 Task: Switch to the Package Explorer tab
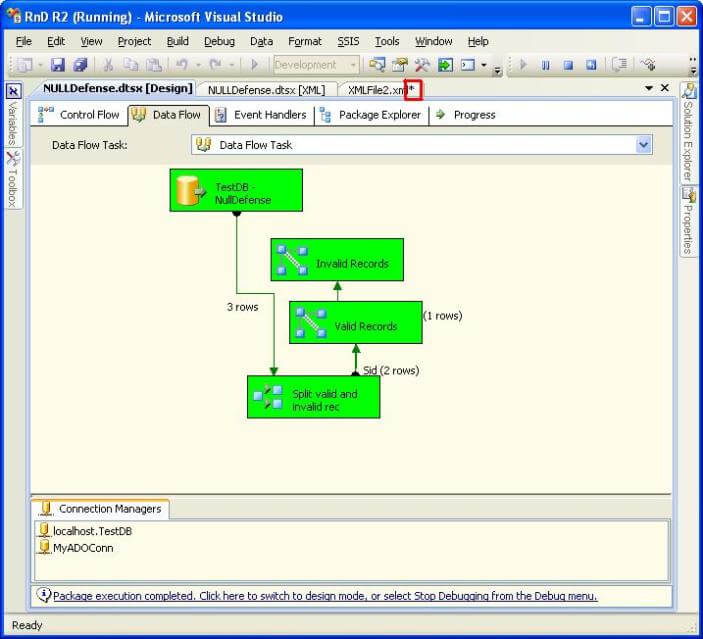pyautogui.click(x=372, y=115)
